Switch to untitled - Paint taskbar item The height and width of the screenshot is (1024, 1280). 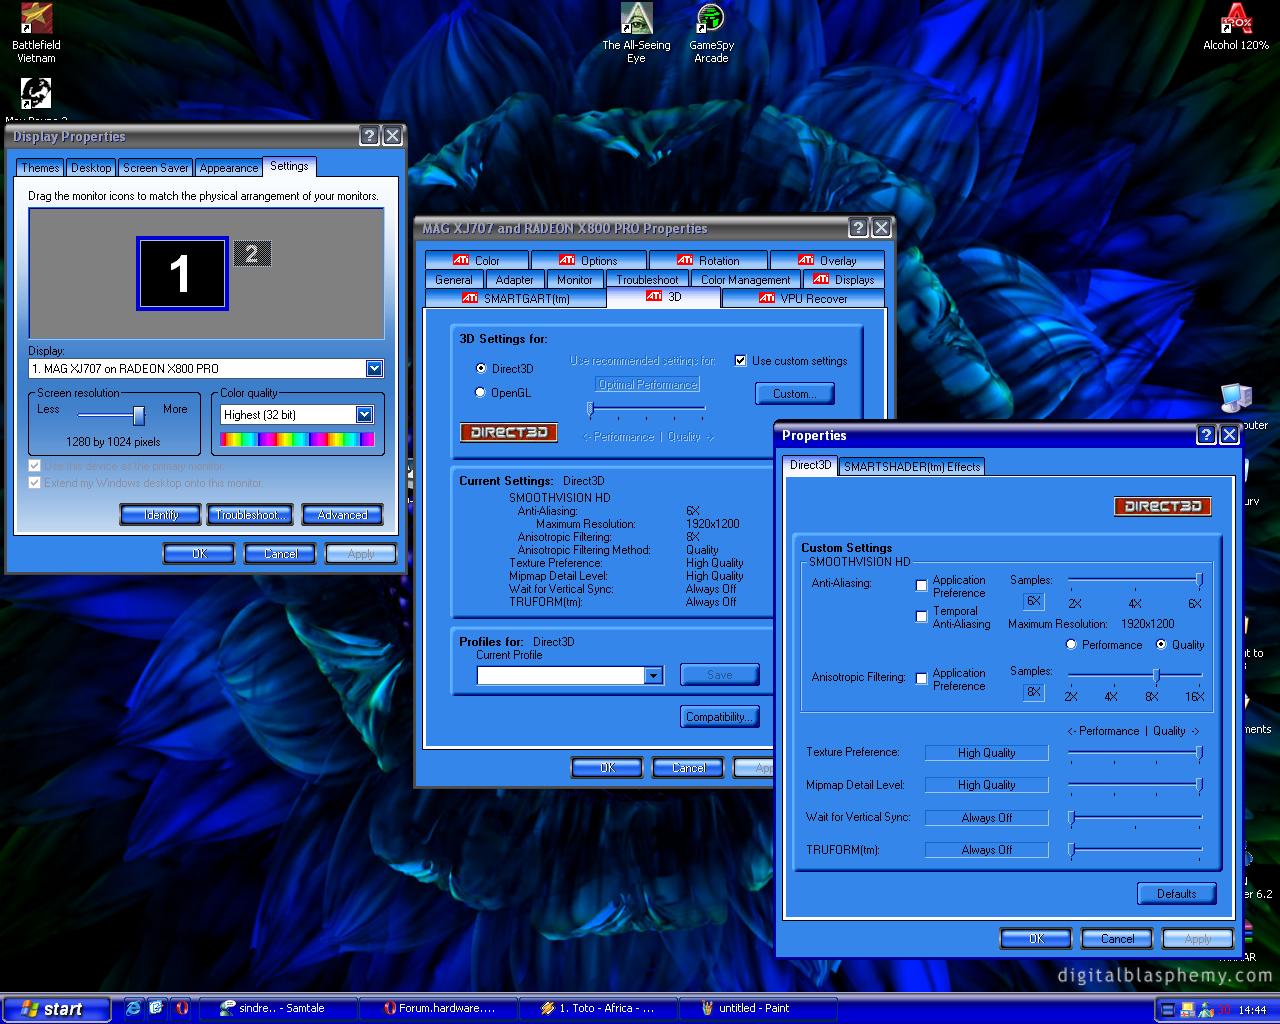758,1008
